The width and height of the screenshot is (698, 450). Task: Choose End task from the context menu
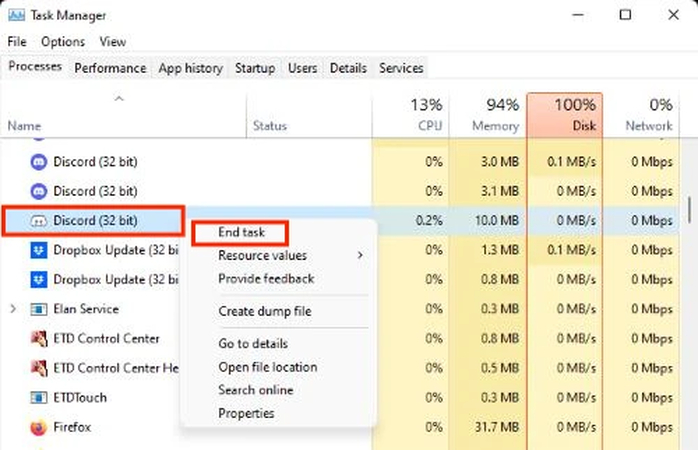click(x=241, y=232)
